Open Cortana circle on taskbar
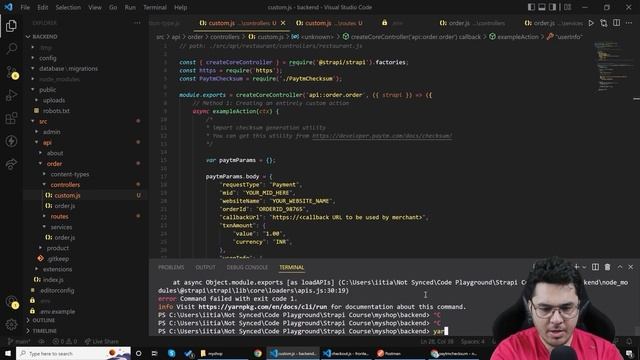This screenshot has height=360, width=640. tap(139, 353)
